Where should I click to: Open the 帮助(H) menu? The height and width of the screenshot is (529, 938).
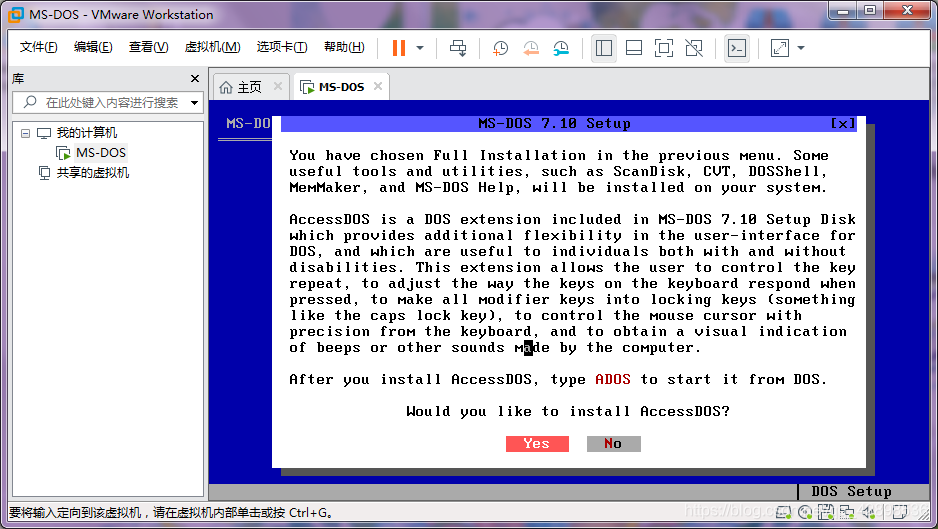[344, 47]
